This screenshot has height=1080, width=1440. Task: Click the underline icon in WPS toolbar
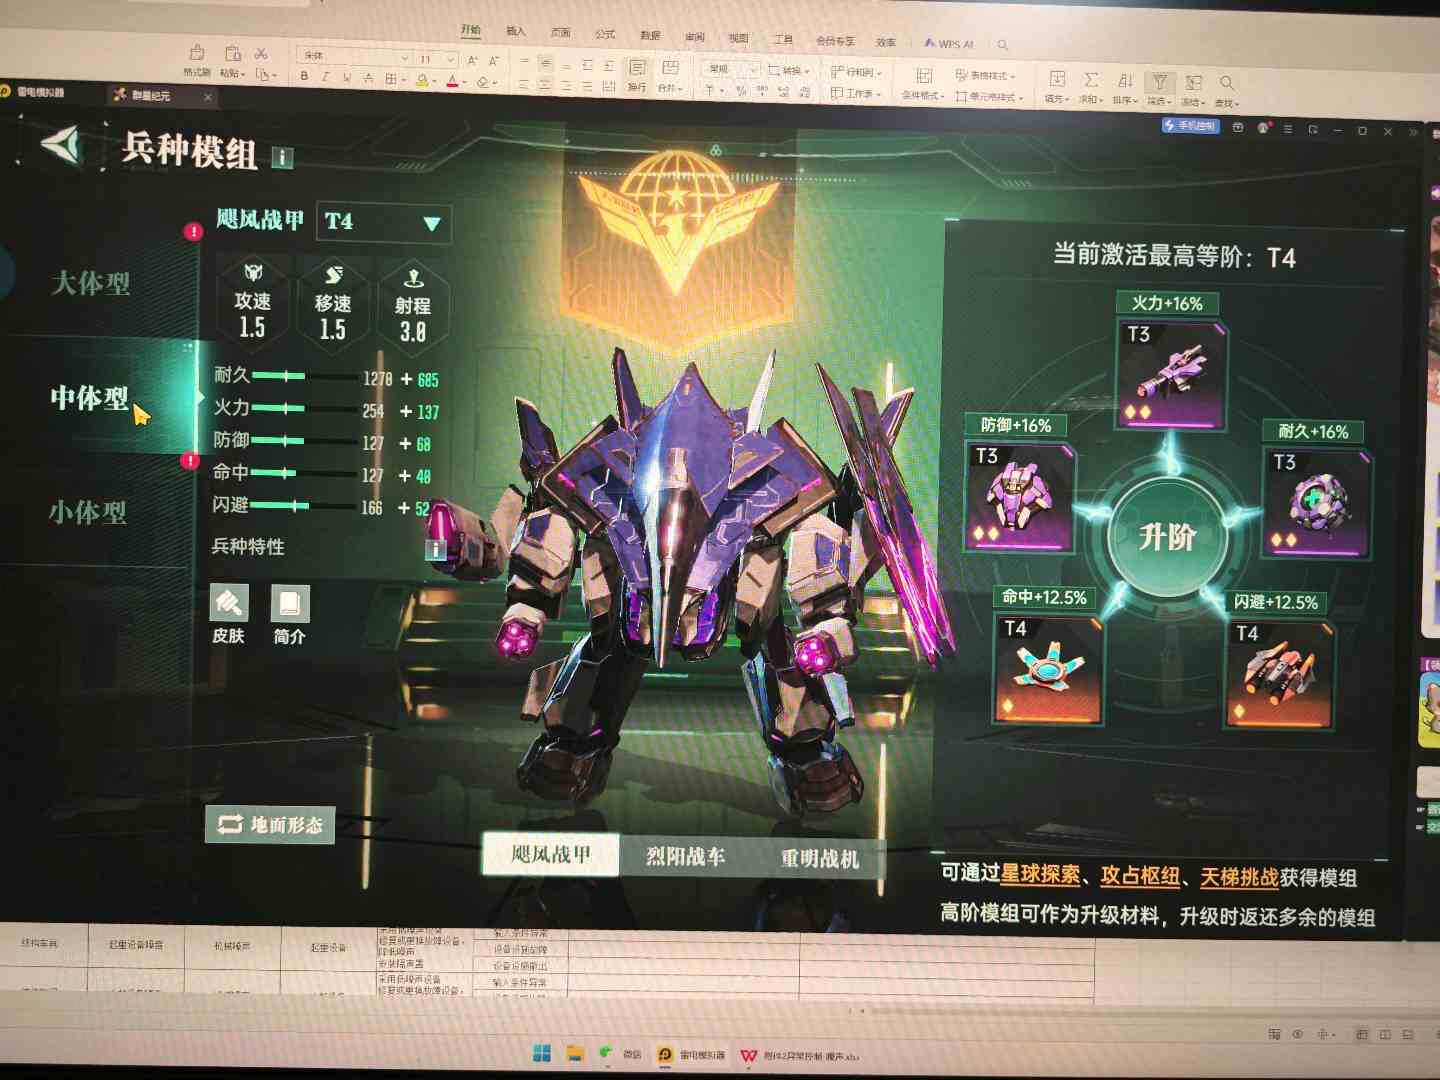click(x=346, y=77)
